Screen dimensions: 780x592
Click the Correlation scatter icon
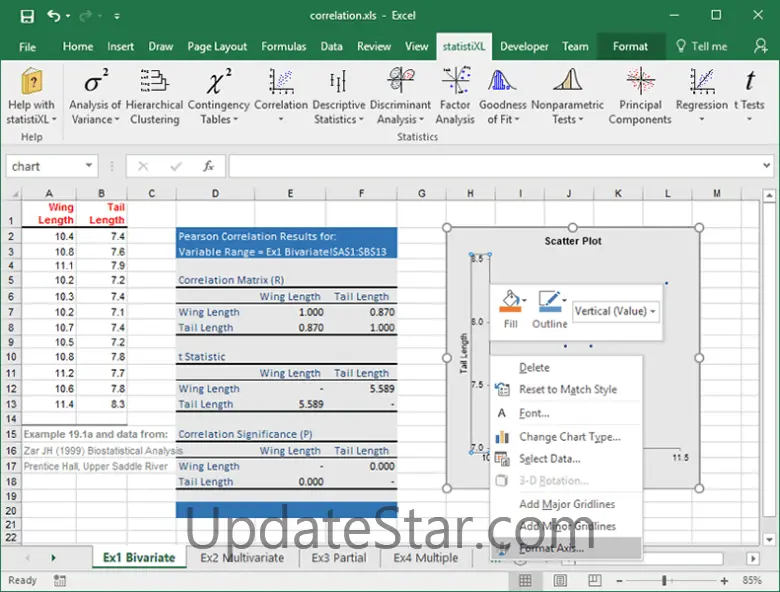(x=281, y=81)
